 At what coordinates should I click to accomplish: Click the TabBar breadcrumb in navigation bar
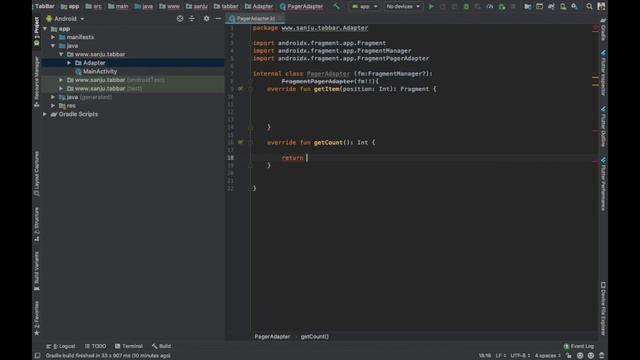click(45, 6)
